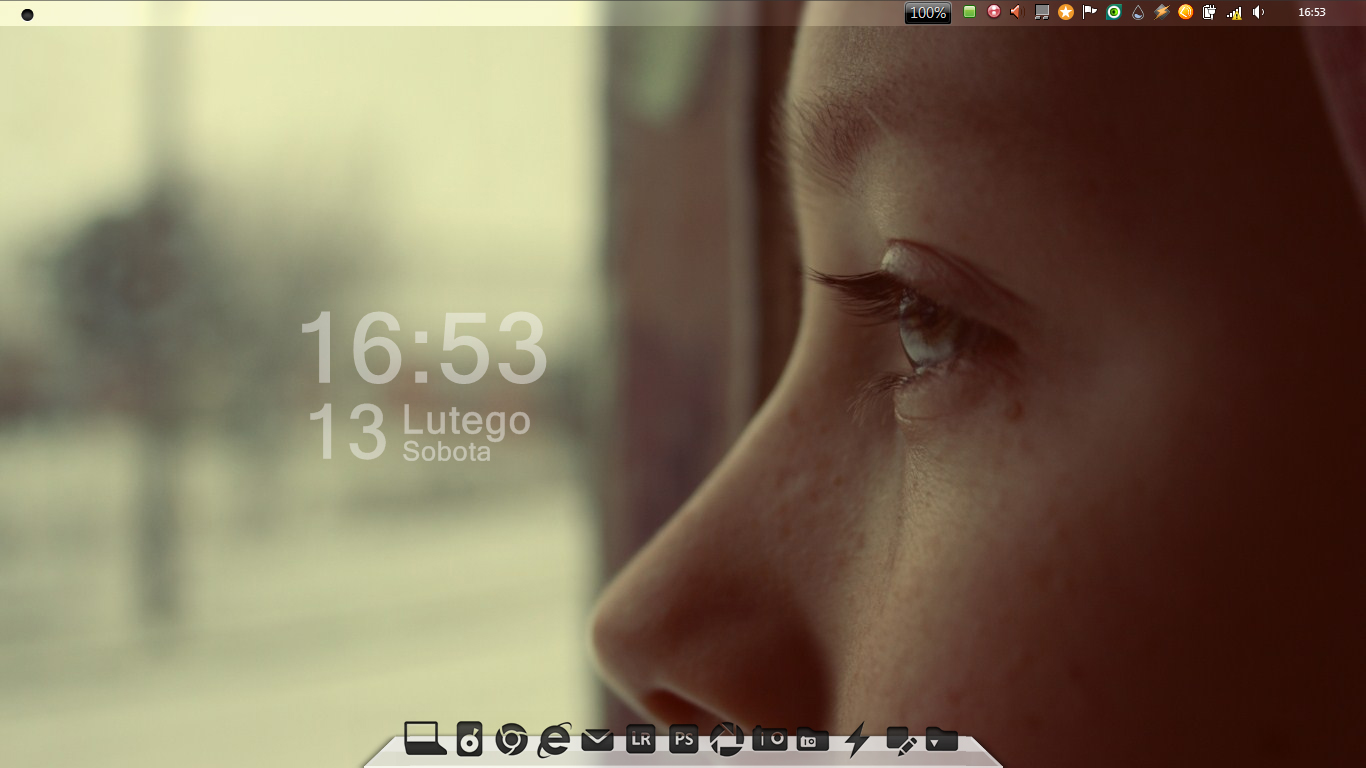Click the Lutego month text on widget
This screenshot has height=768, width=1366.
(x=466, y=420)
